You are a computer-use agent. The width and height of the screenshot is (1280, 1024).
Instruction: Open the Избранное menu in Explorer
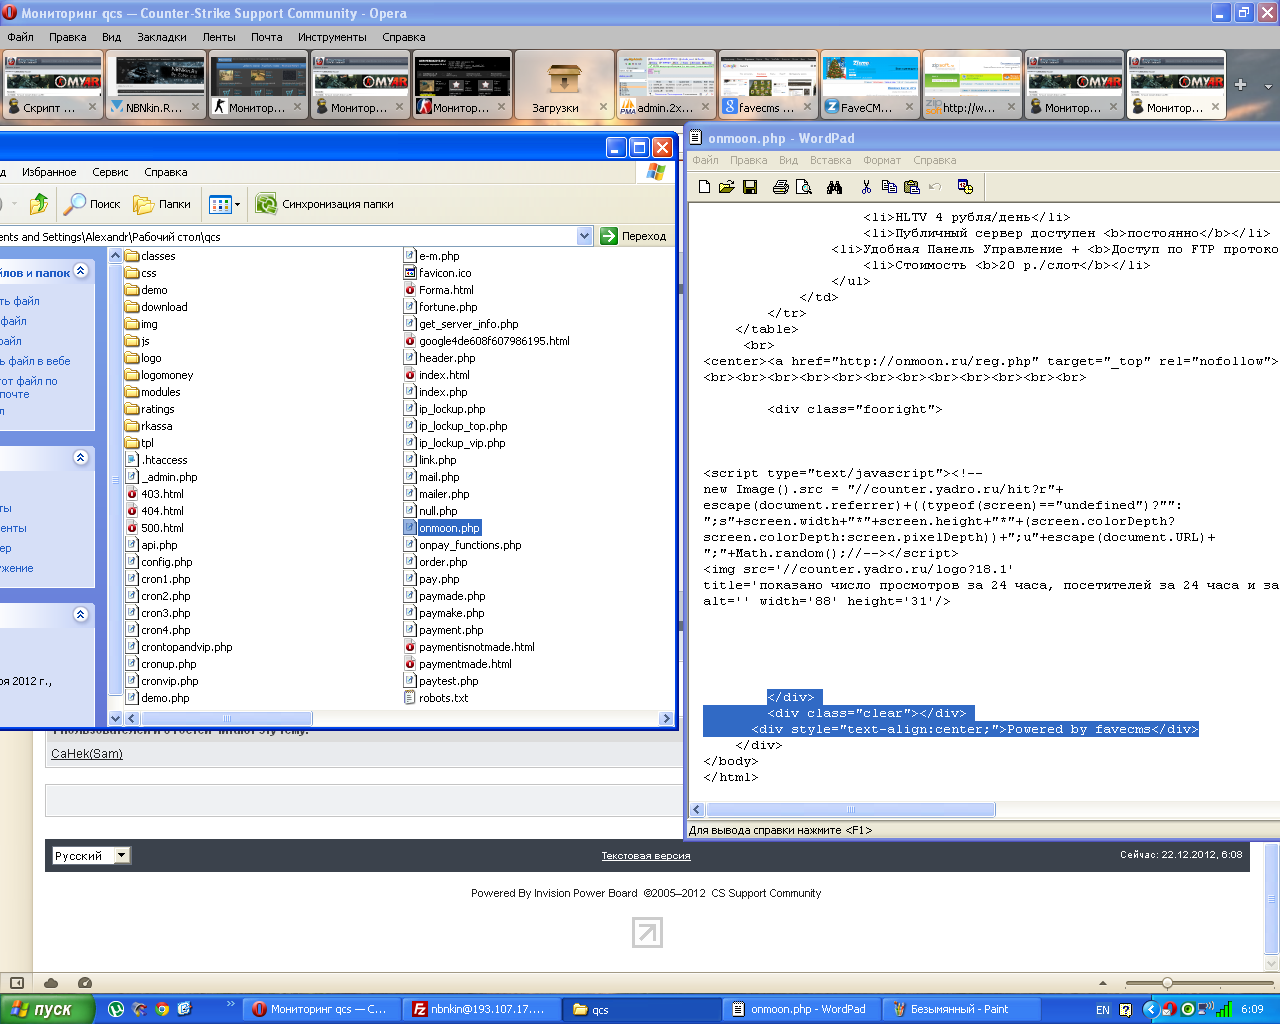pyautogui.click(x=49, y=172)
